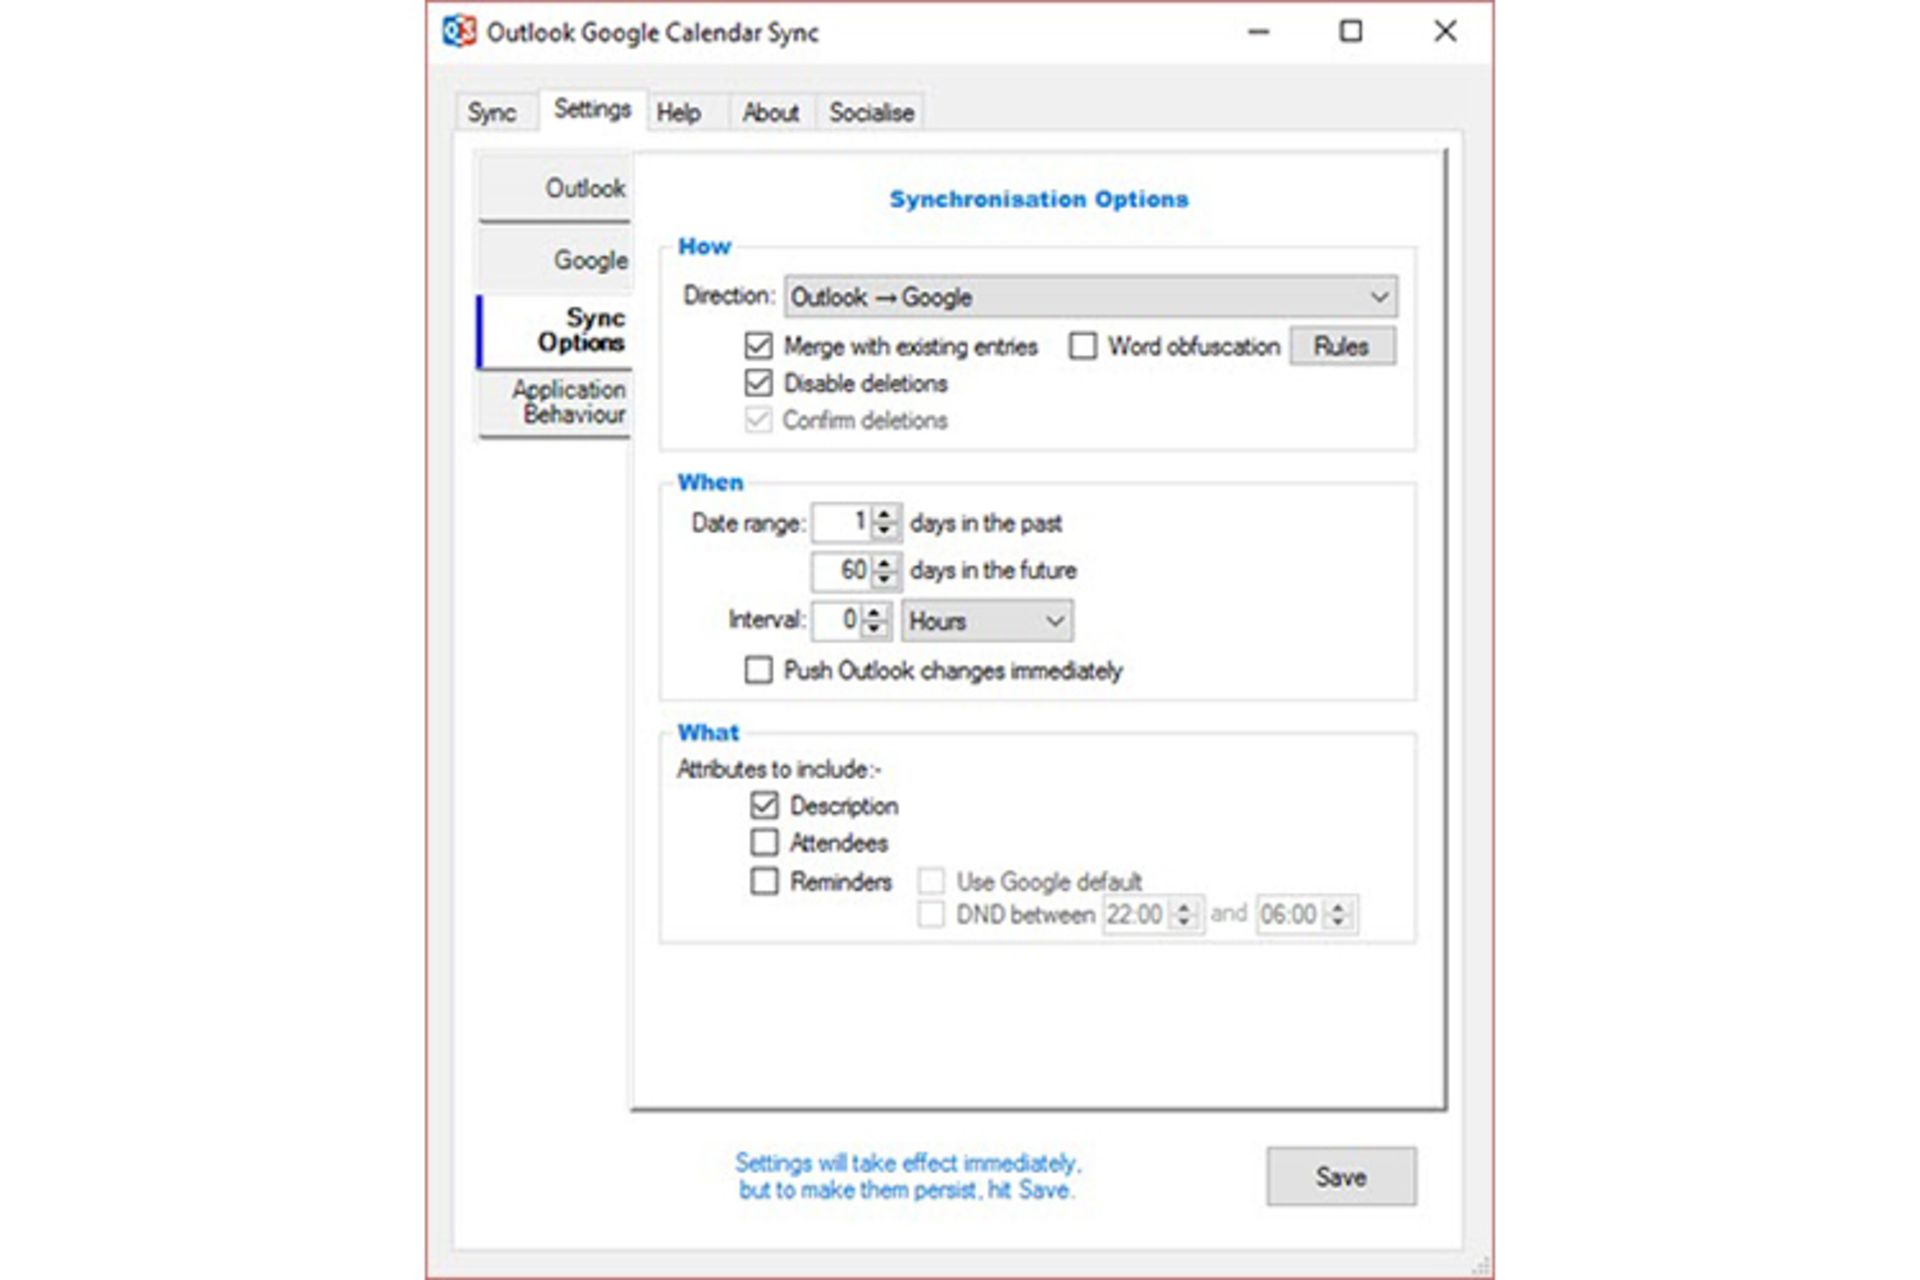1920x1280 pixels.
Task: Uncheck the Description attribute
Action: pyautogui.click(x=764, y=805)
